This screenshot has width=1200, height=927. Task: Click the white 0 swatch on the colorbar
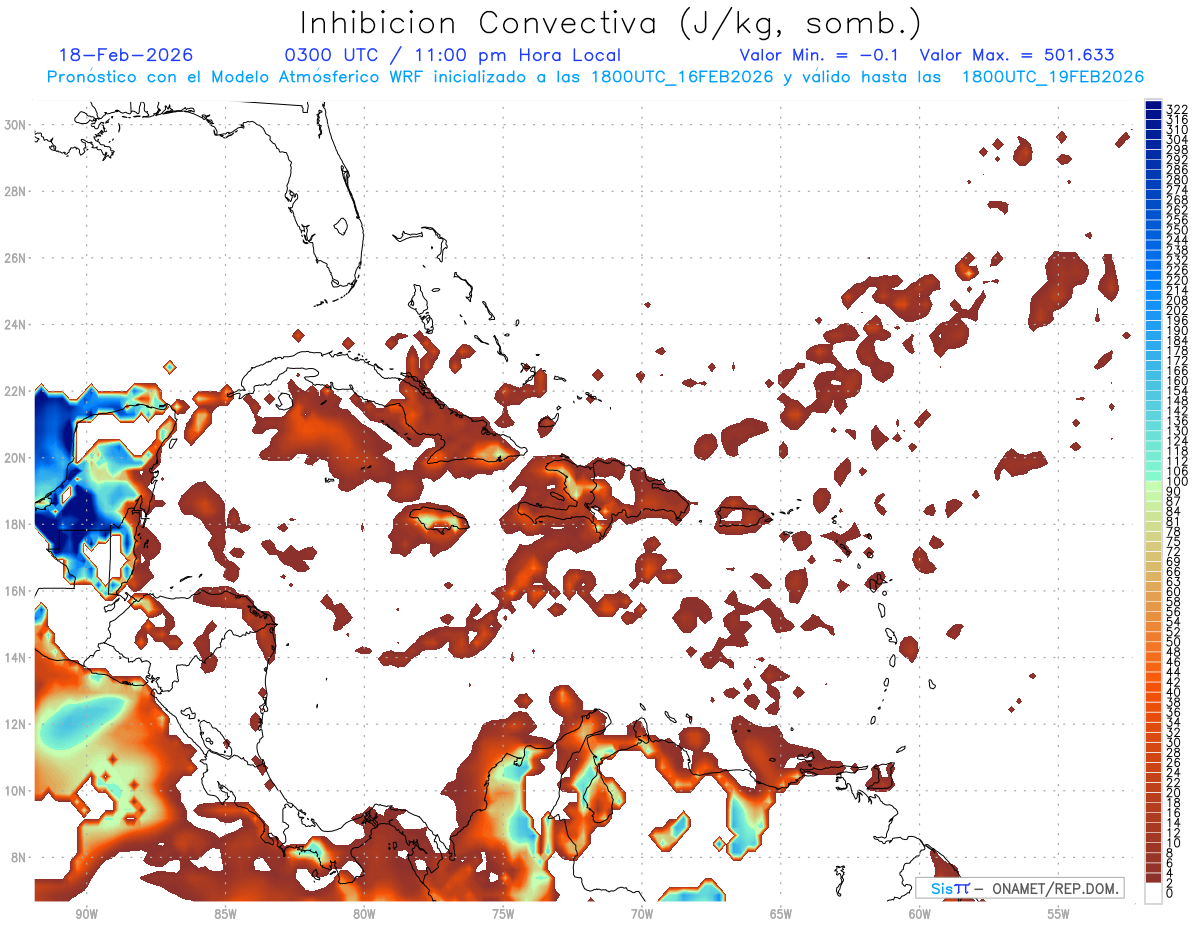click(x=1153, y=894)
